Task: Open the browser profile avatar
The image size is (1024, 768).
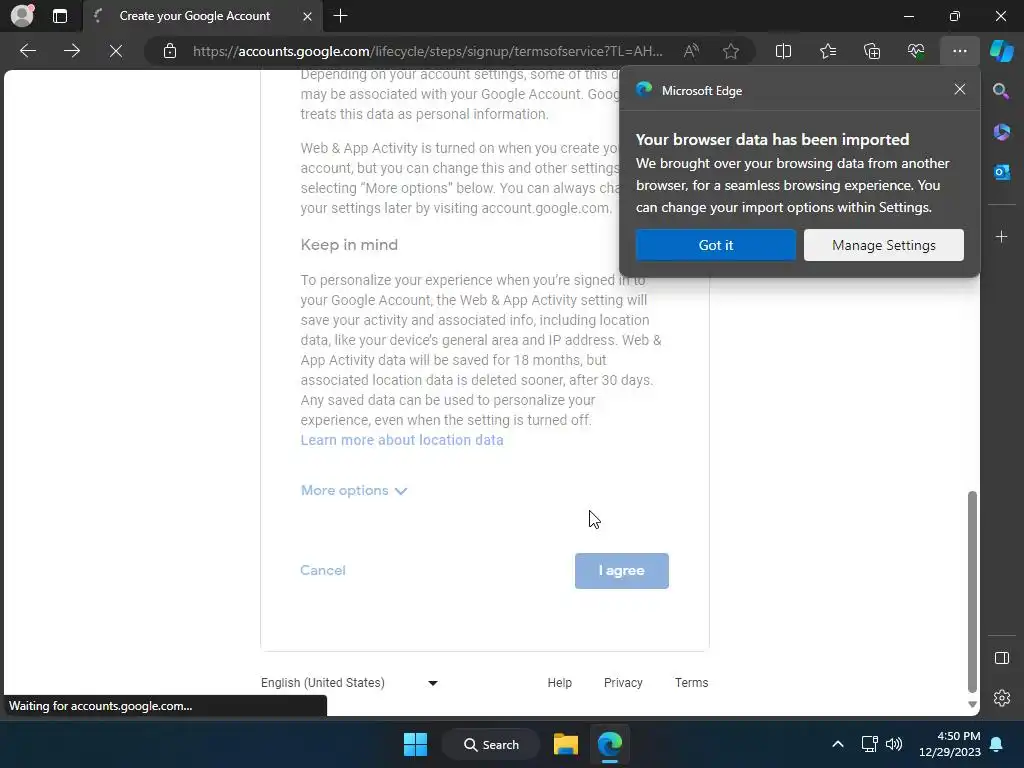Action: point(22,16)
